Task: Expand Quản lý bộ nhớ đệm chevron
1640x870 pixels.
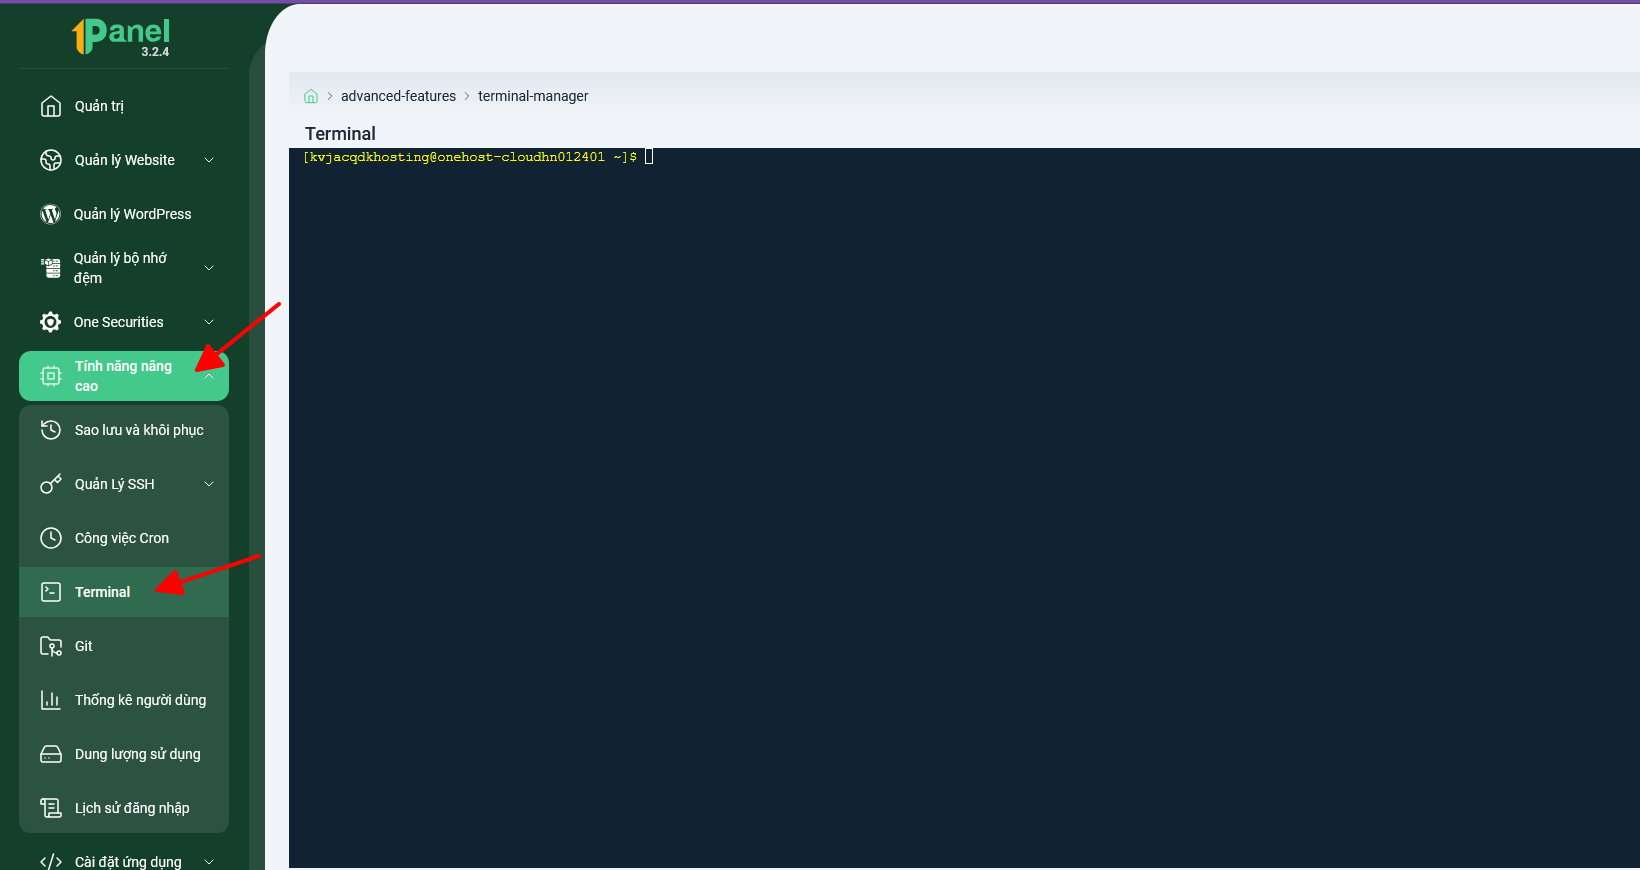Action: point(209,268)
